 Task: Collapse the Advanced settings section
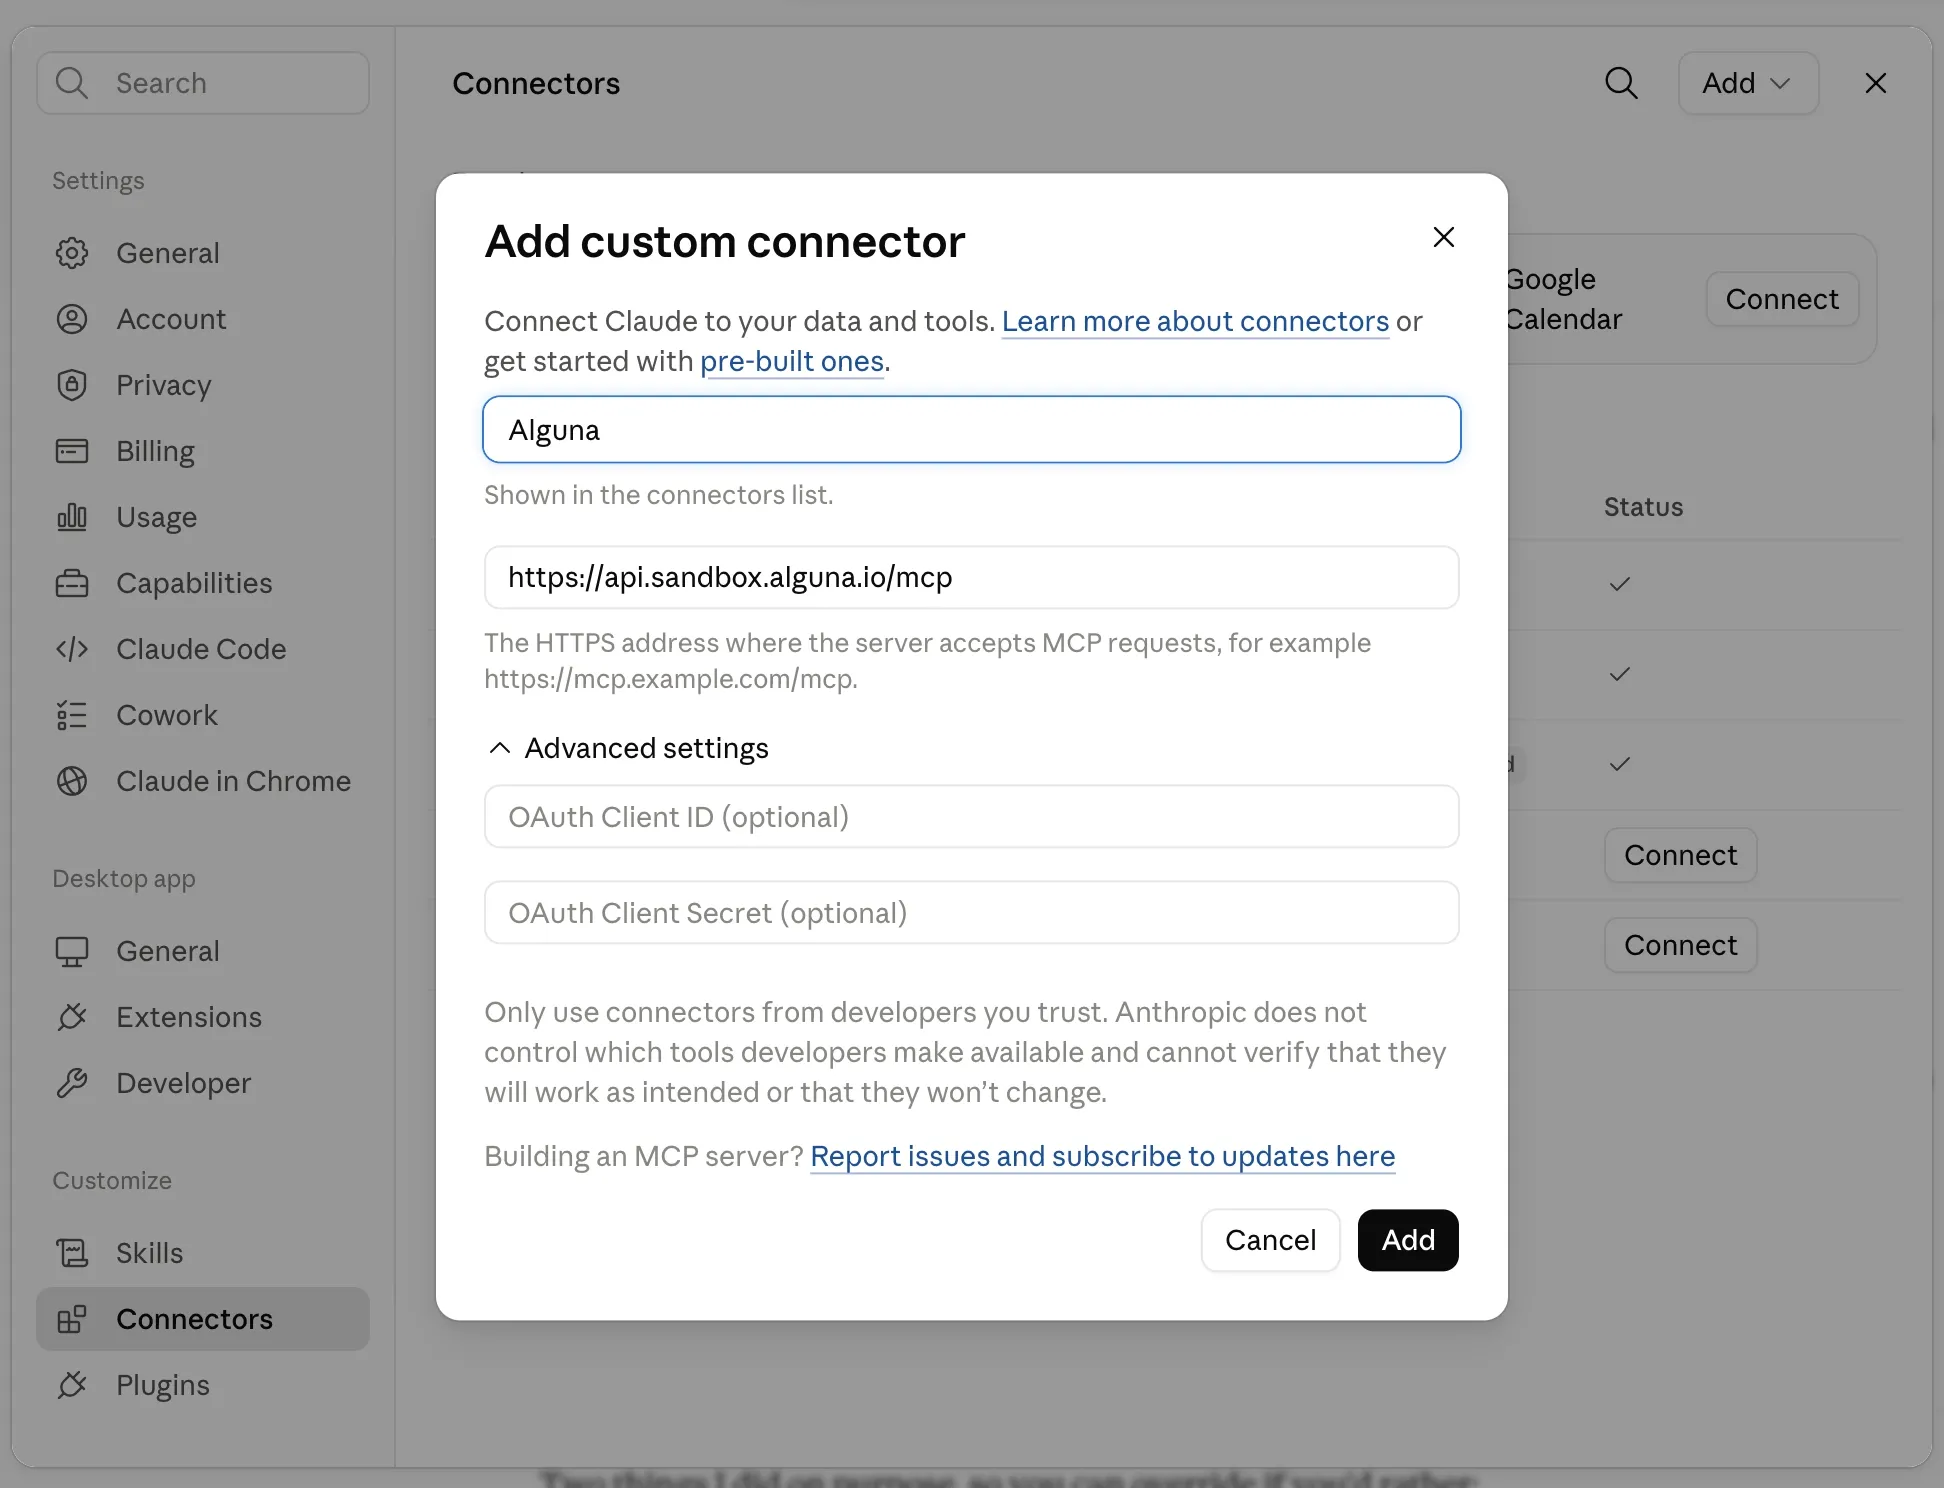tap(627, 748)
